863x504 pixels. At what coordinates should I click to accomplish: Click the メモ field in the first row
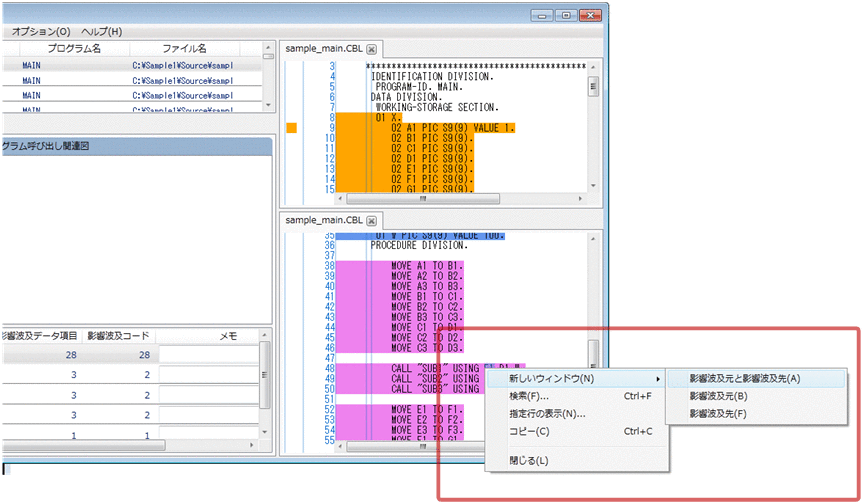pos(207,354)
